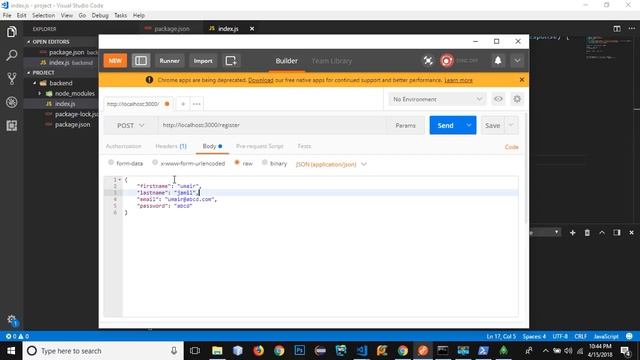Open the Postman header chevron dropdown
Viewport: 640px width, 360px height.
tap(517, 60)
